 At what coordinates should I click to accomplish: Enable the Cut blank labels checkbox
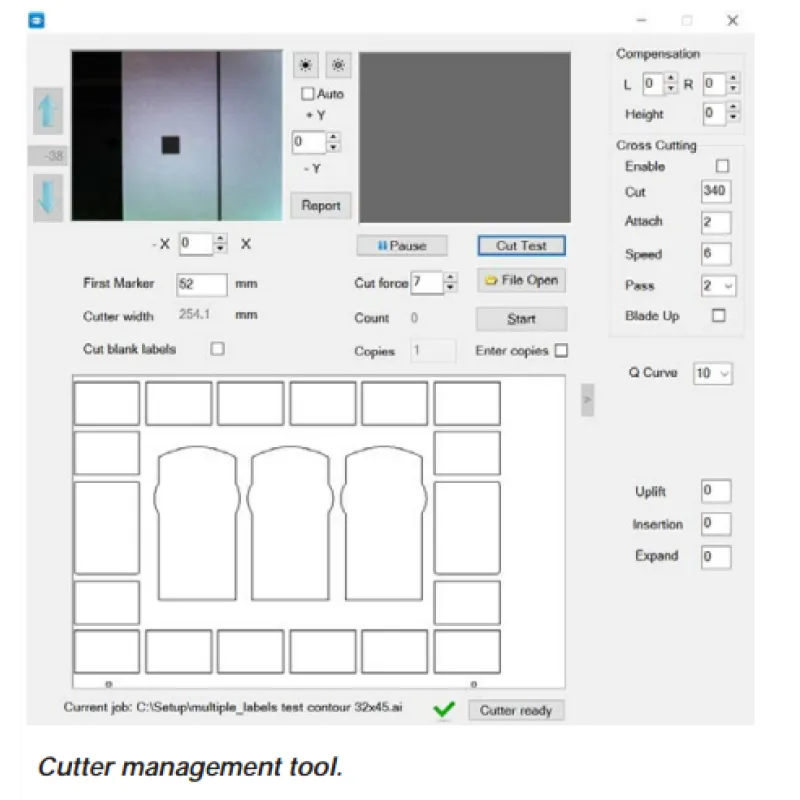(217, 348)
